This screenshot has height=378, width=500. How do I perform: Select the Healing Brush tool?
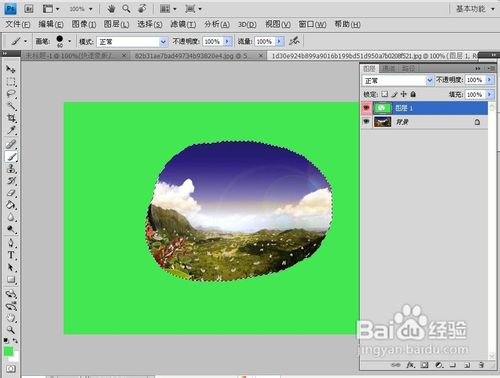11,144
